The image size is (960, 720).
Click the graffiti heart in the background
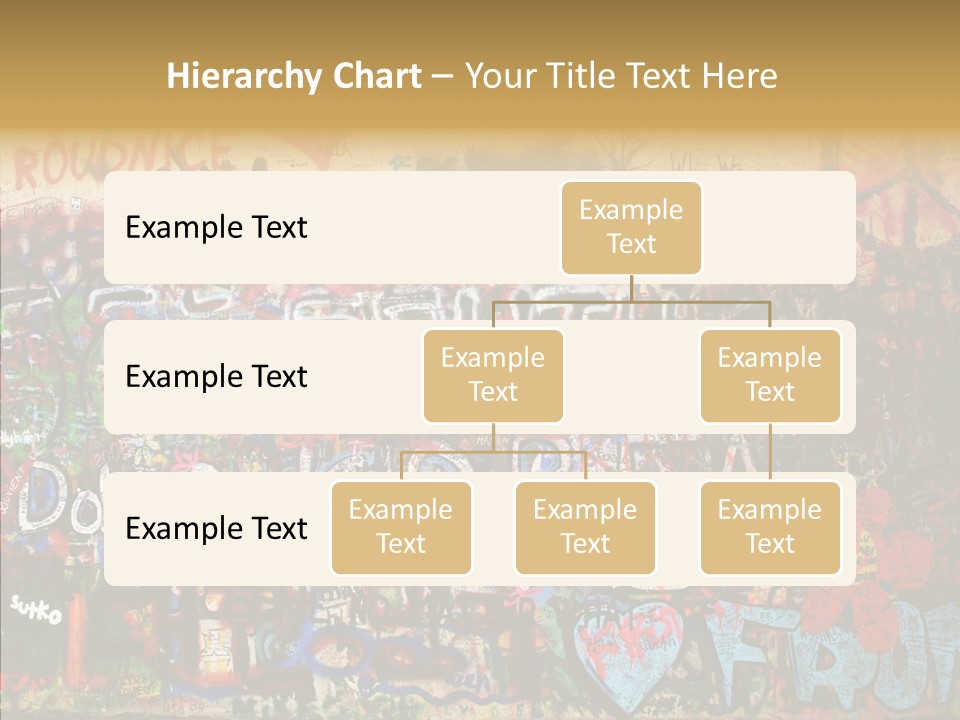click(x=628, y=652)
